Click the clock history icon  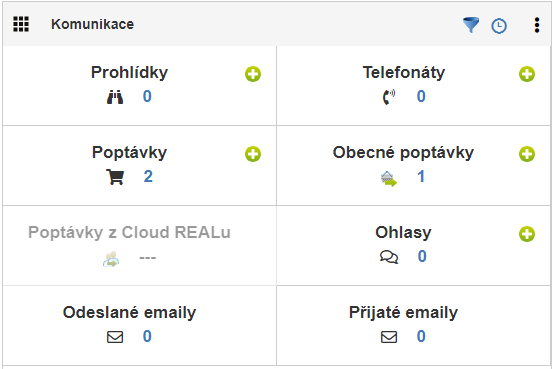point(499,26)
